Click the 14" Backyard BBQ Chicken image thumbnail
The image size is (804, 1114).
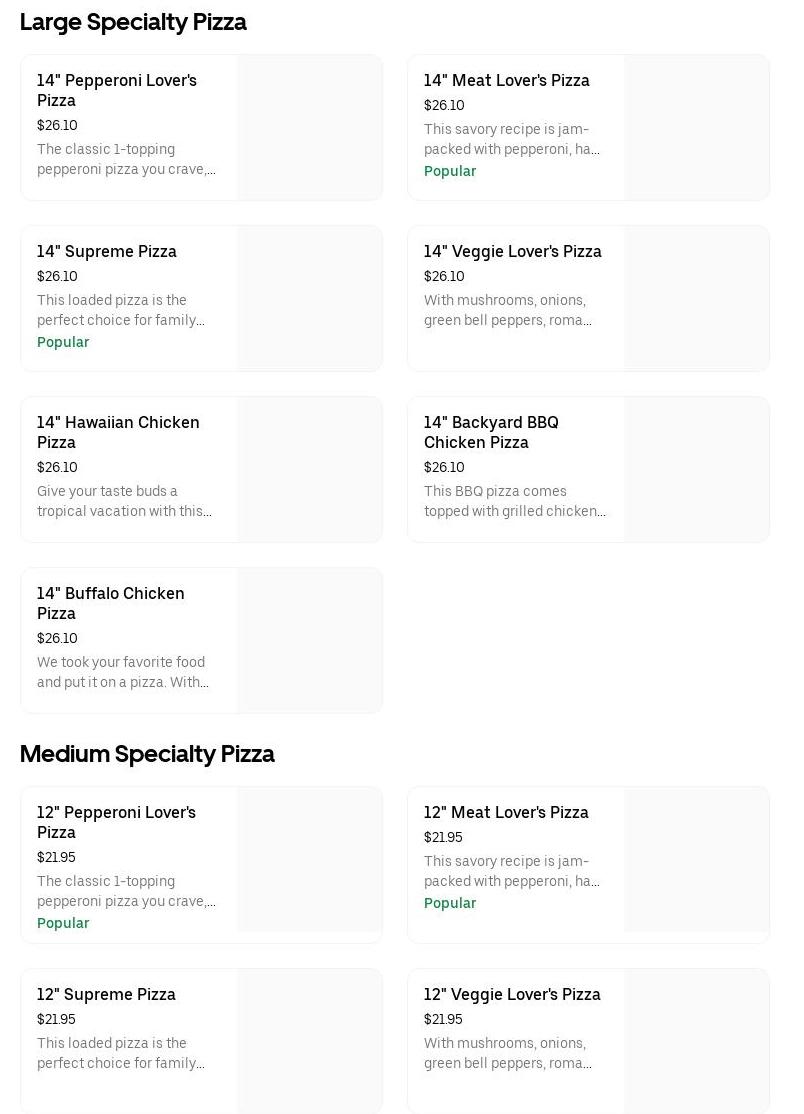coord(697,469)
